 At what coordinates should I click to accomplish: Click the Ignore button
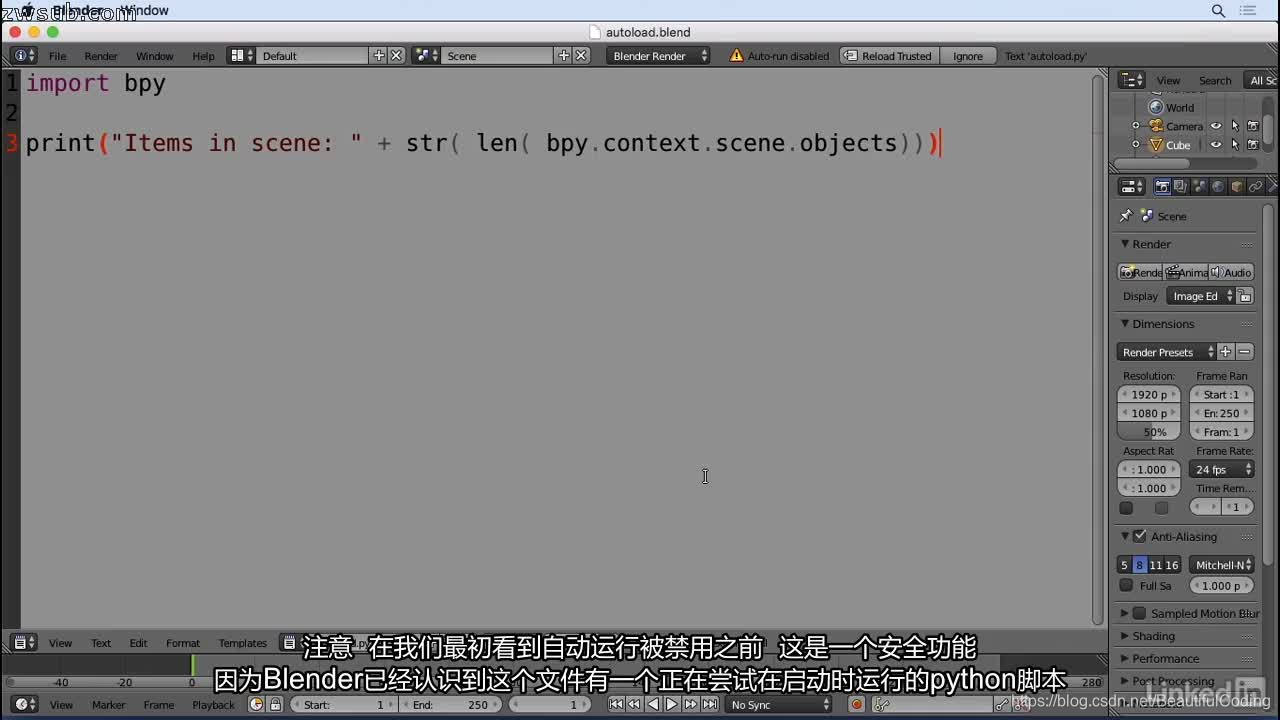coord(967,56)
